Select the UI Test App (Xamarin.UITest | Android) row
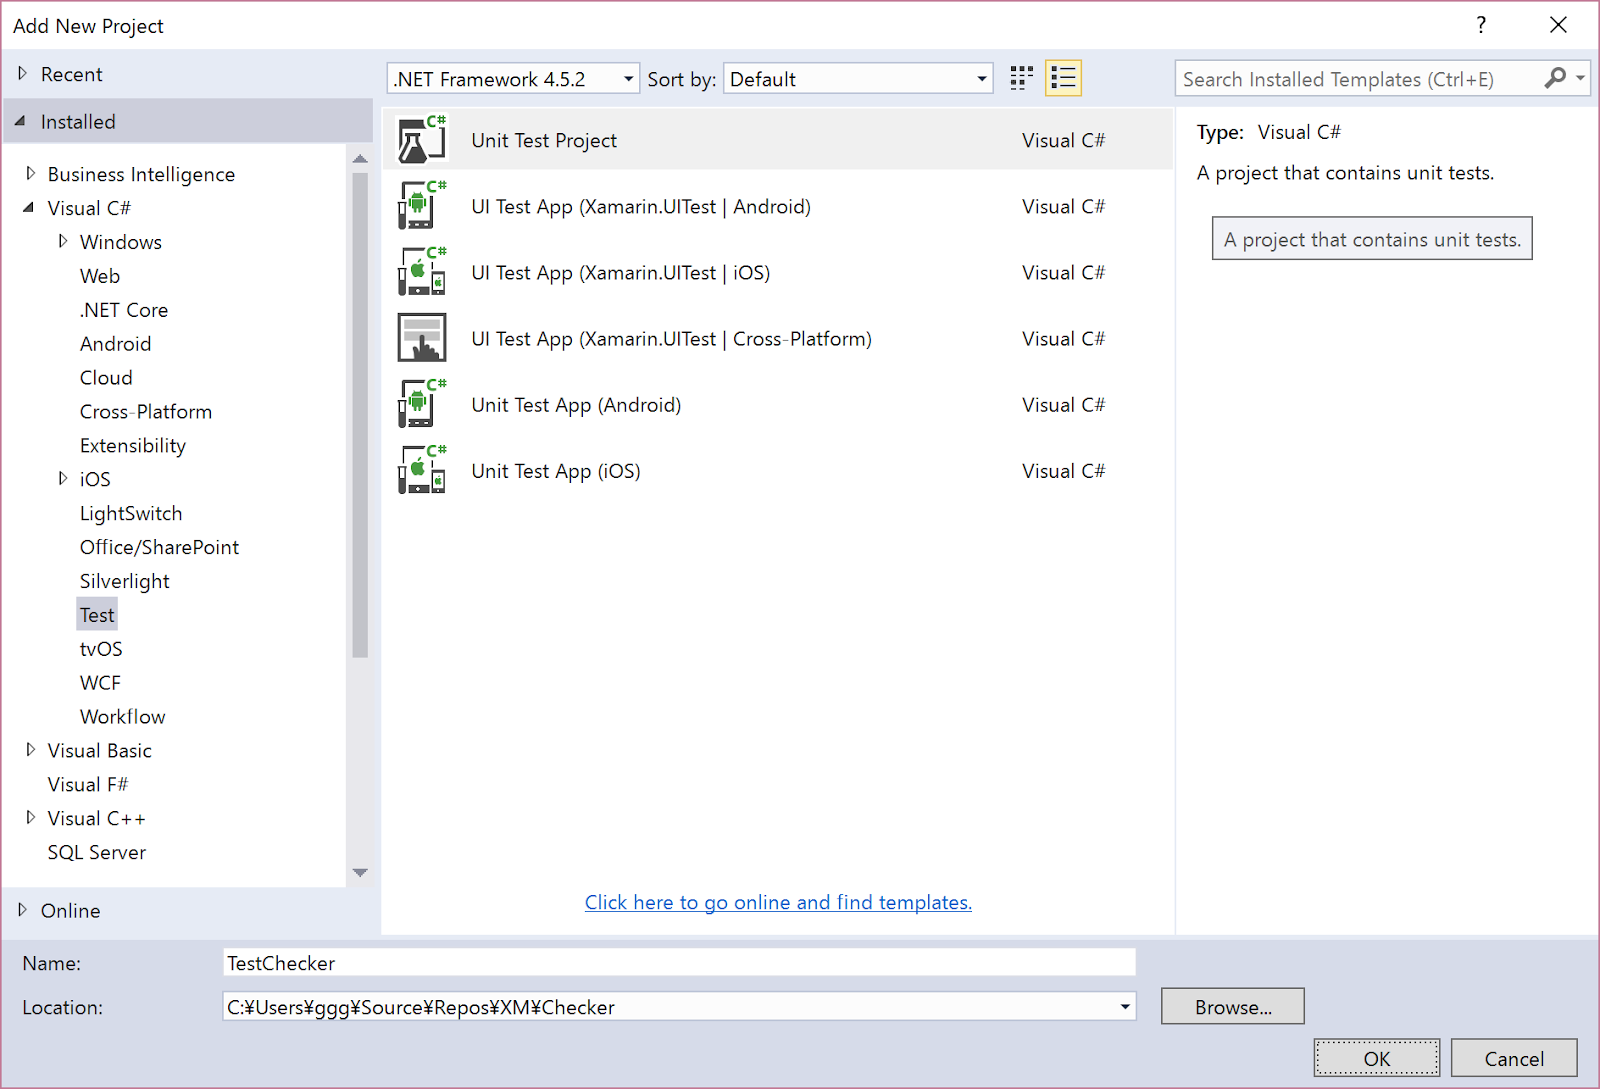 (x=777, y=206)
